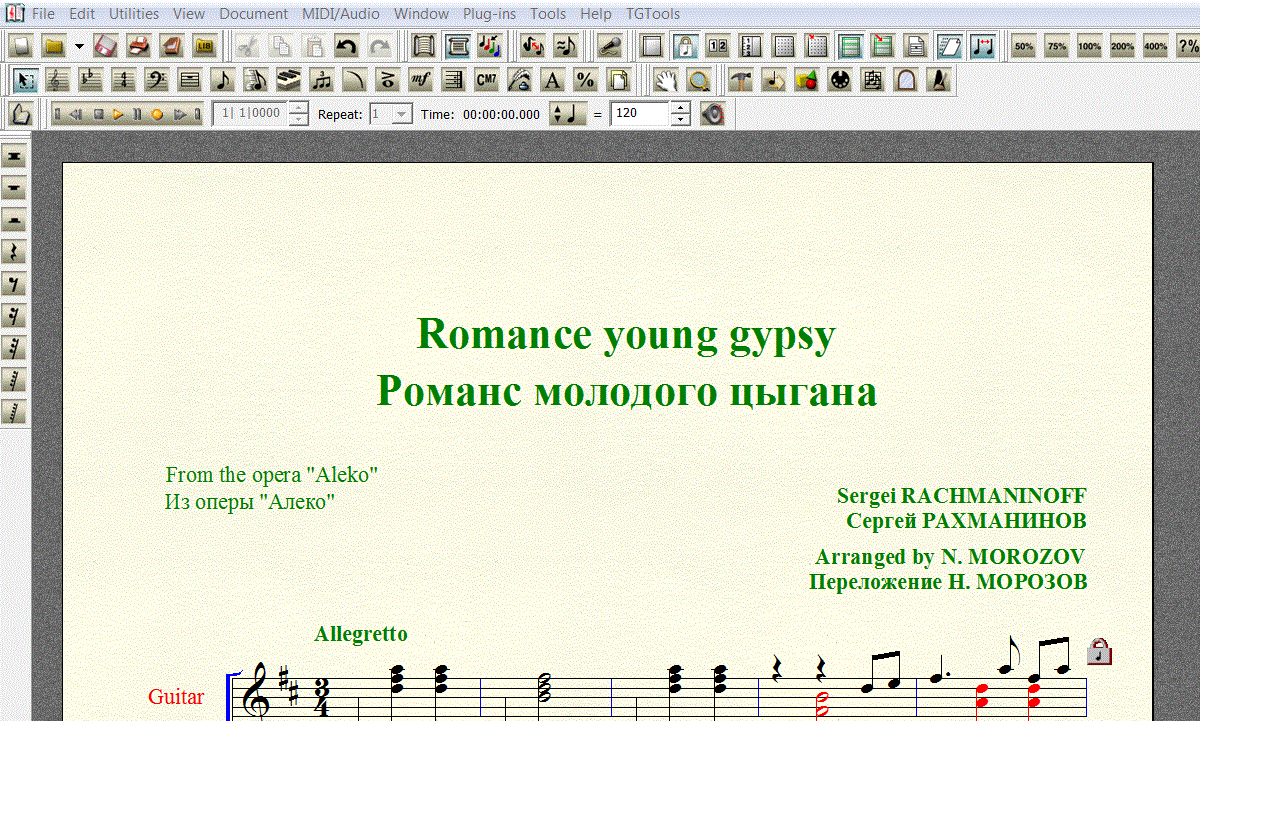1274x817 pixels.
Task: Select the Page Layout tool
Action: 619,80
